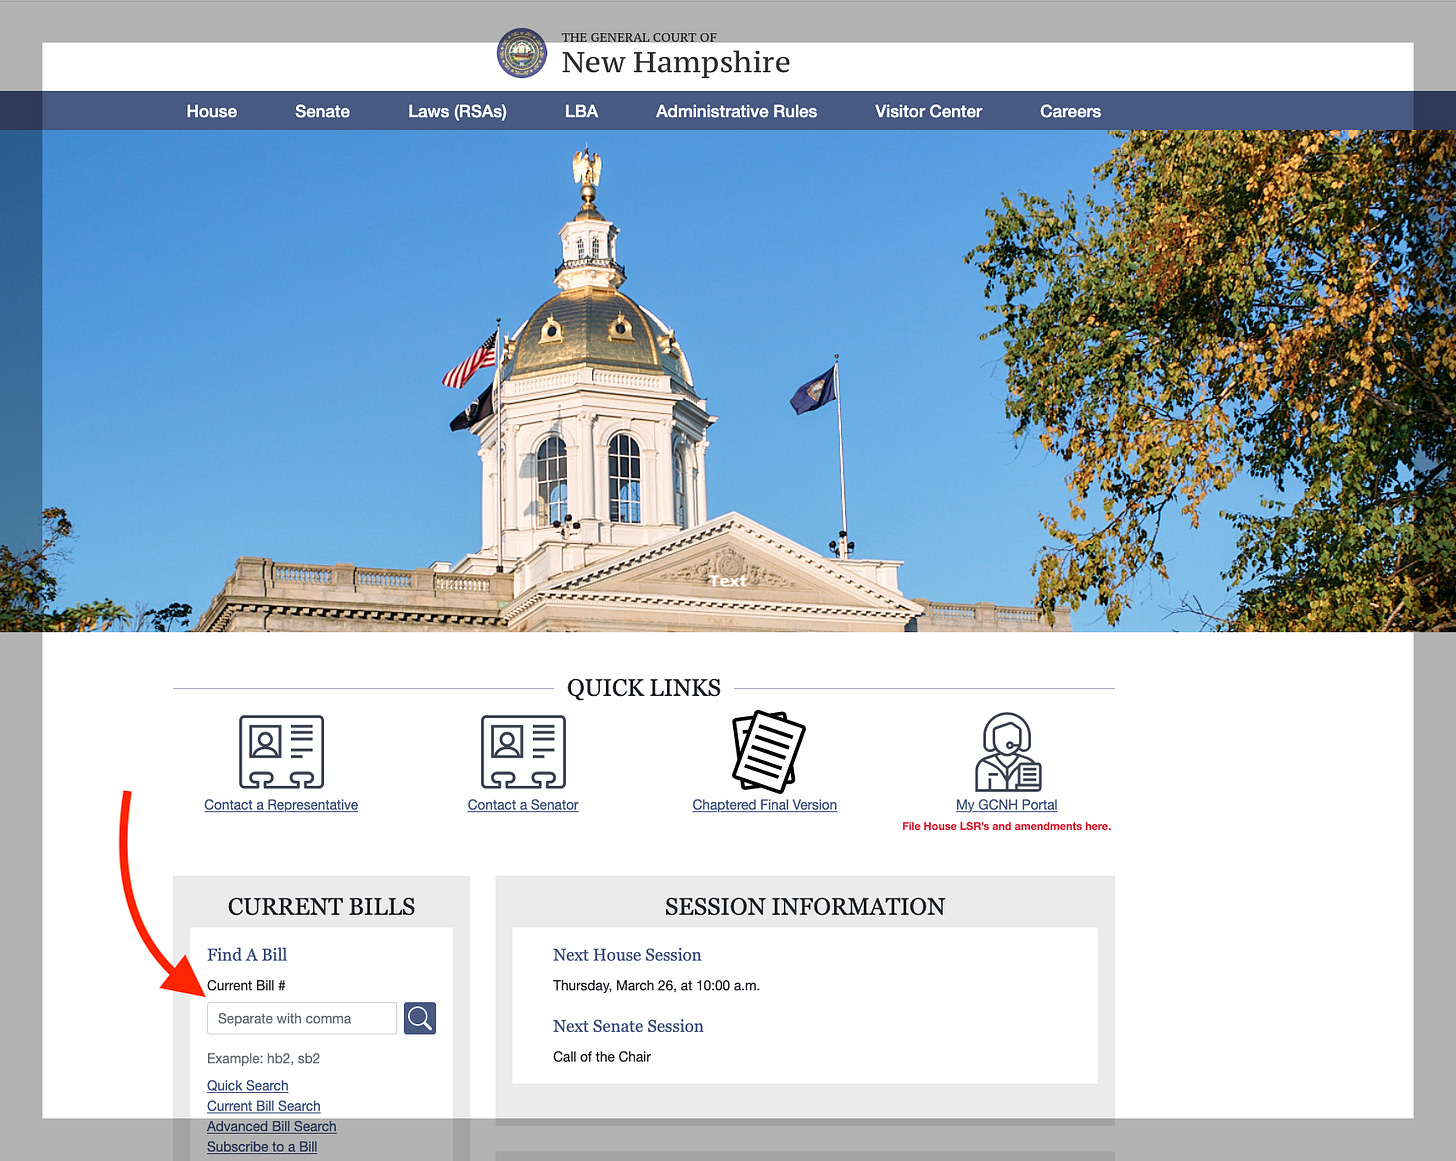Click the Contact a Senator card icon

[523, 752]
